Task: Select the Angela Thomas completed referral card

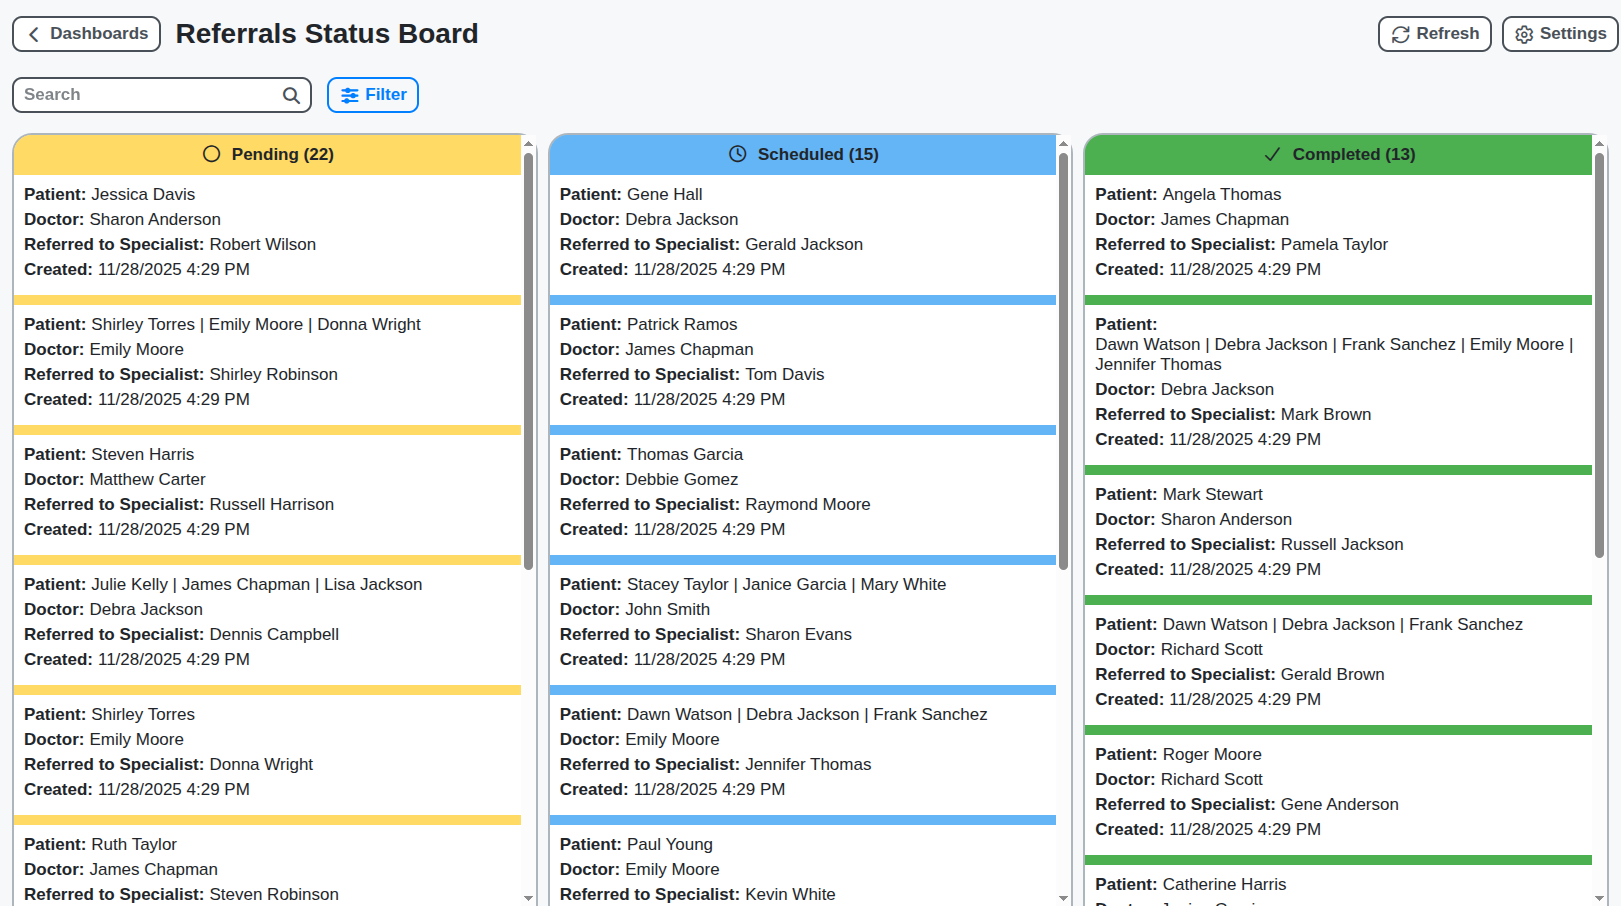Action: (1337, 231)
